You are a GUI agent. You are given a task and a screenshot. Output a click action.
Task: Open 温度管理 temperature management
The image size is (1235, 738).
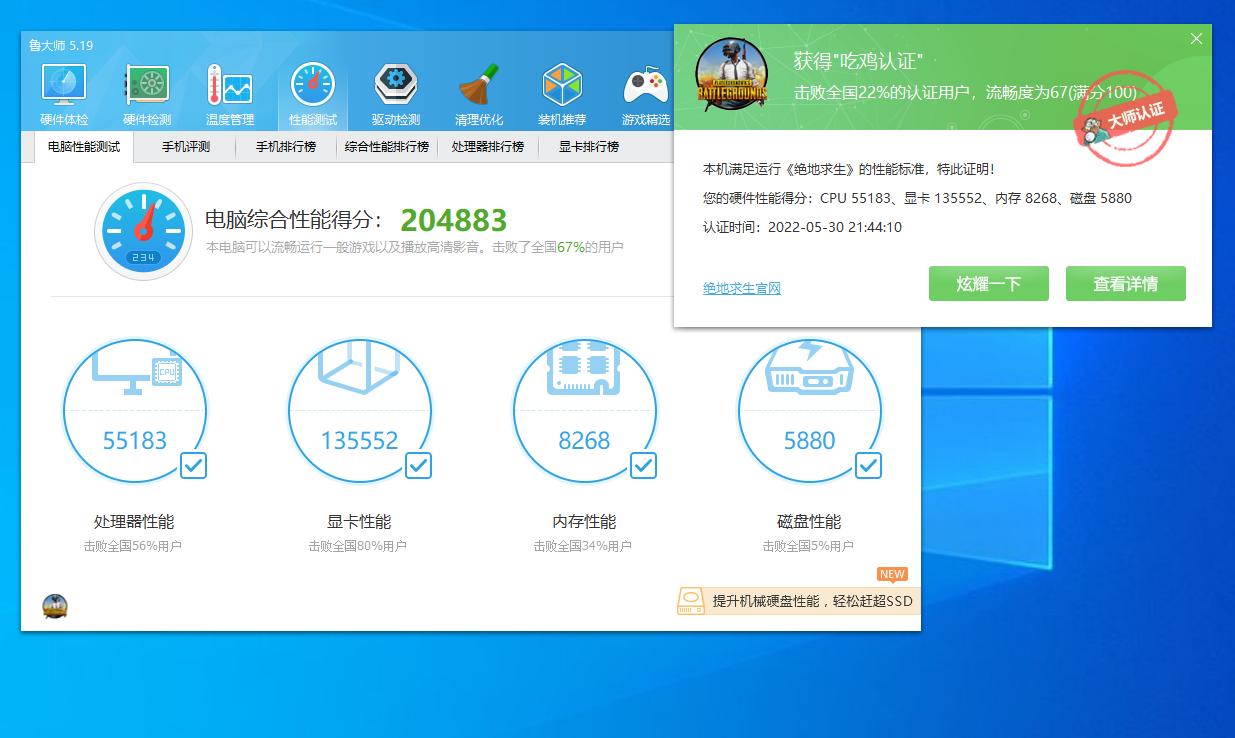[x=229, y=90]
